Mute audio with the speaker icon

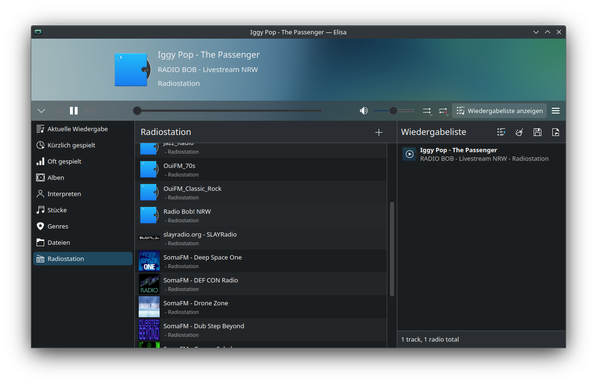click(x=364, y=111)
